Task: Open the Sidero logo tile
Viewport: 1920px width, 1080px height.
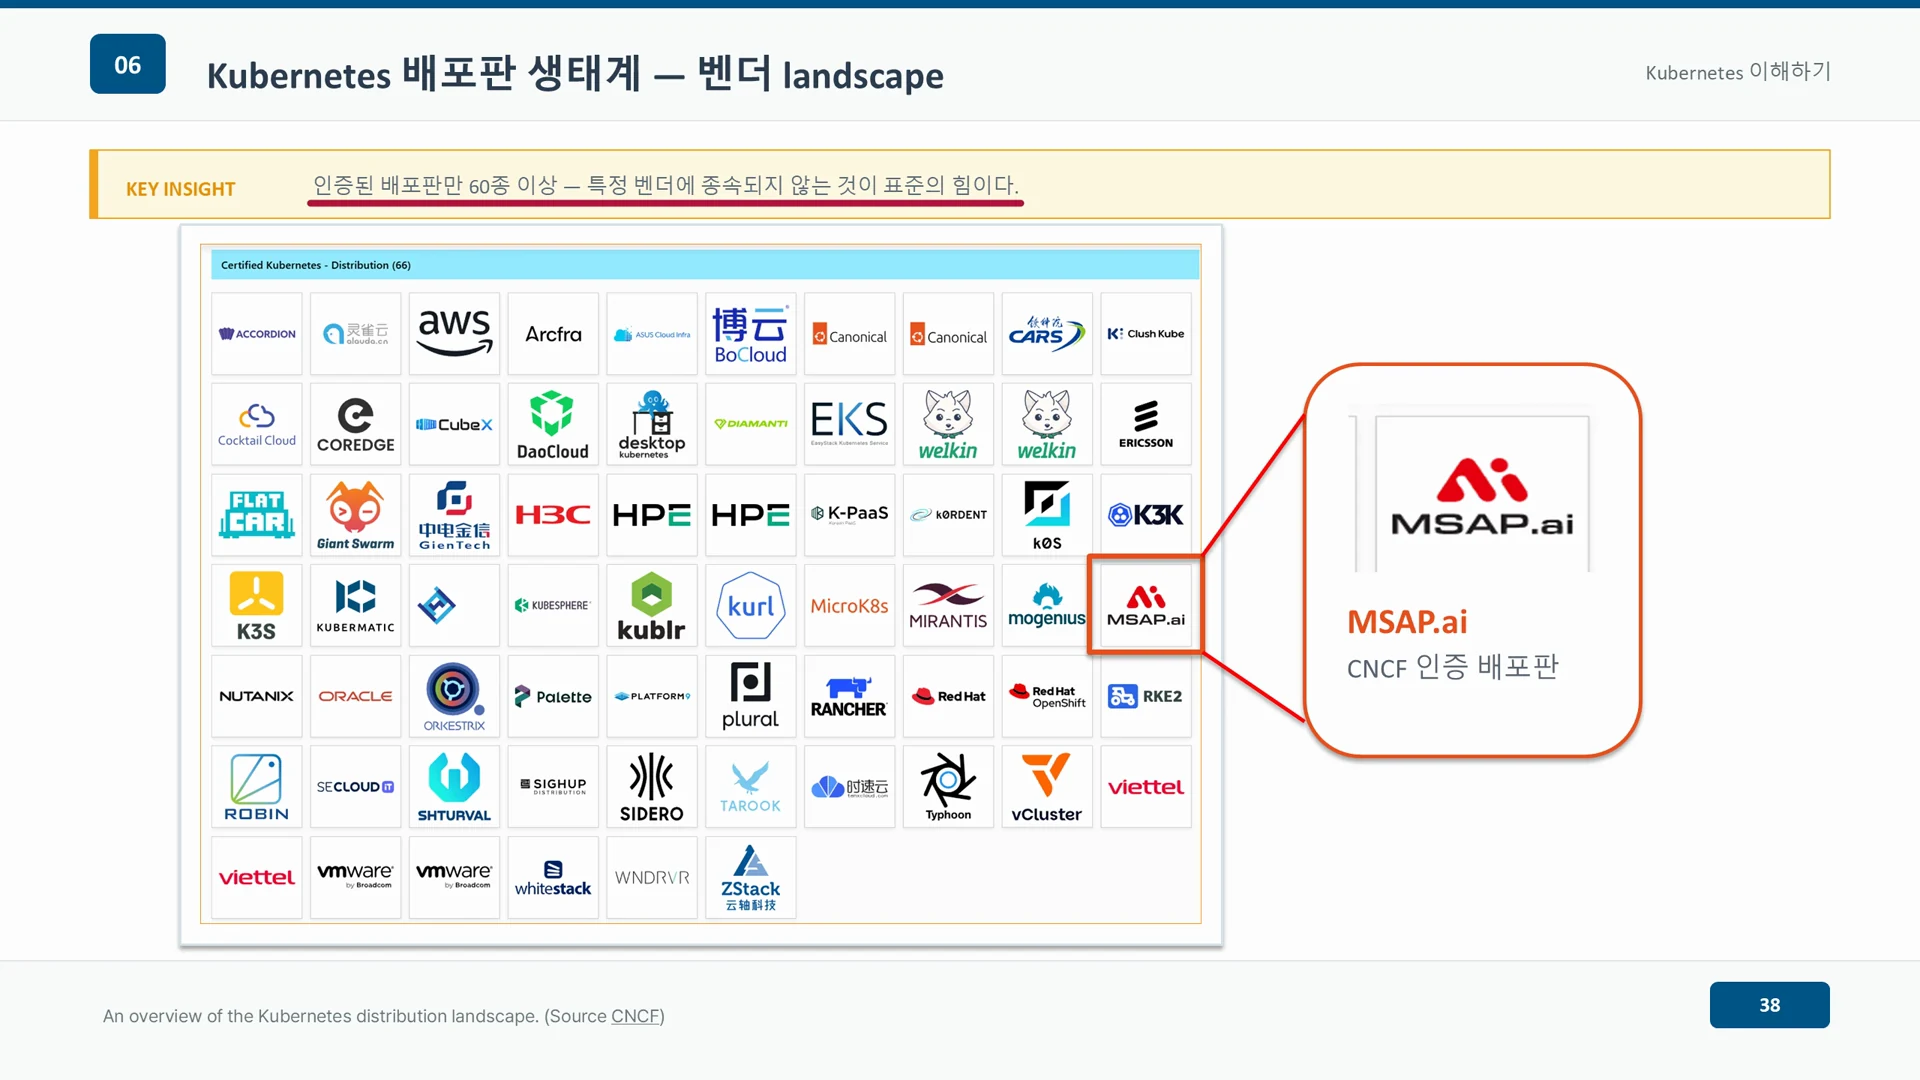Action: (651, 787)
